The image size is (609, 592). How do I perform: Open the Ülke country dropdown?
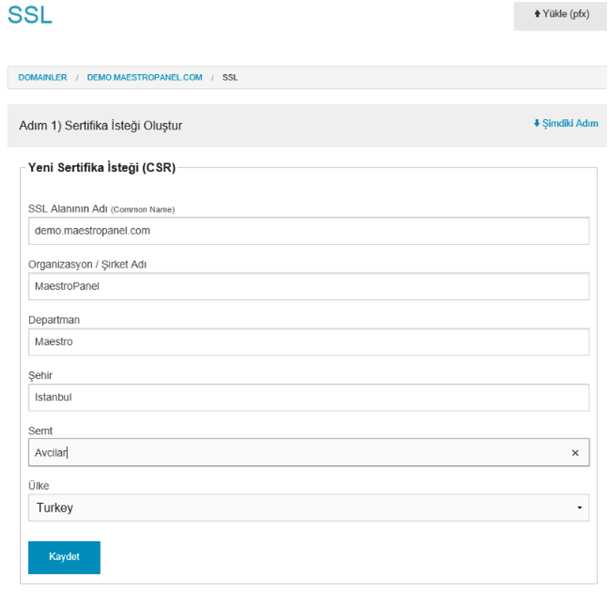pyautogui.click(x=309, y=508)
